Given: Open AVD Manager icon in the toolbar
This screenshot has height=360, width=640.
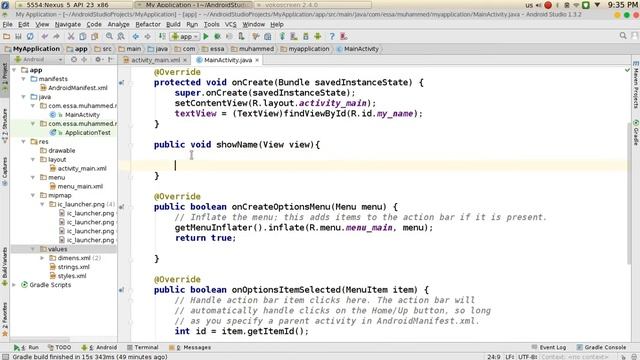Looking at the screenshot, I should click(x=294, y=36).
